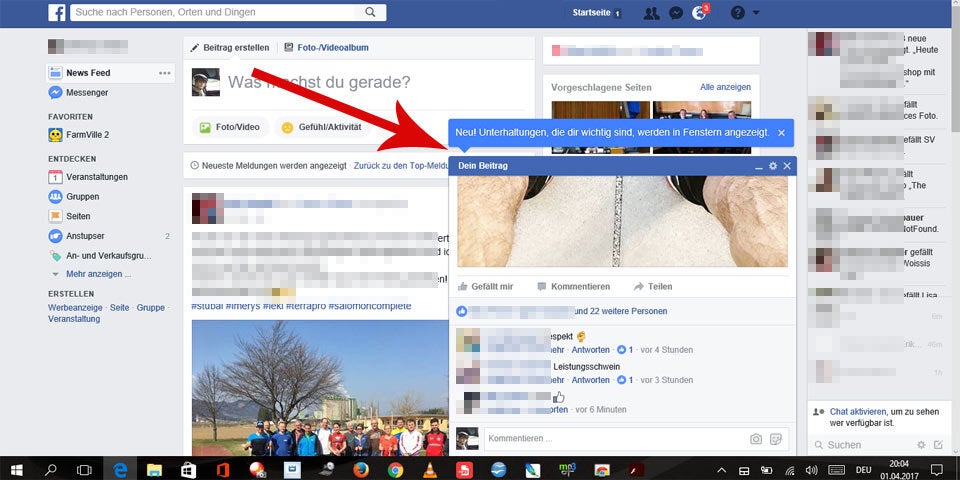Open Messenger in the left sidebar
The height and width of the screenshot is (480, 960).
(x=87, y=92)
